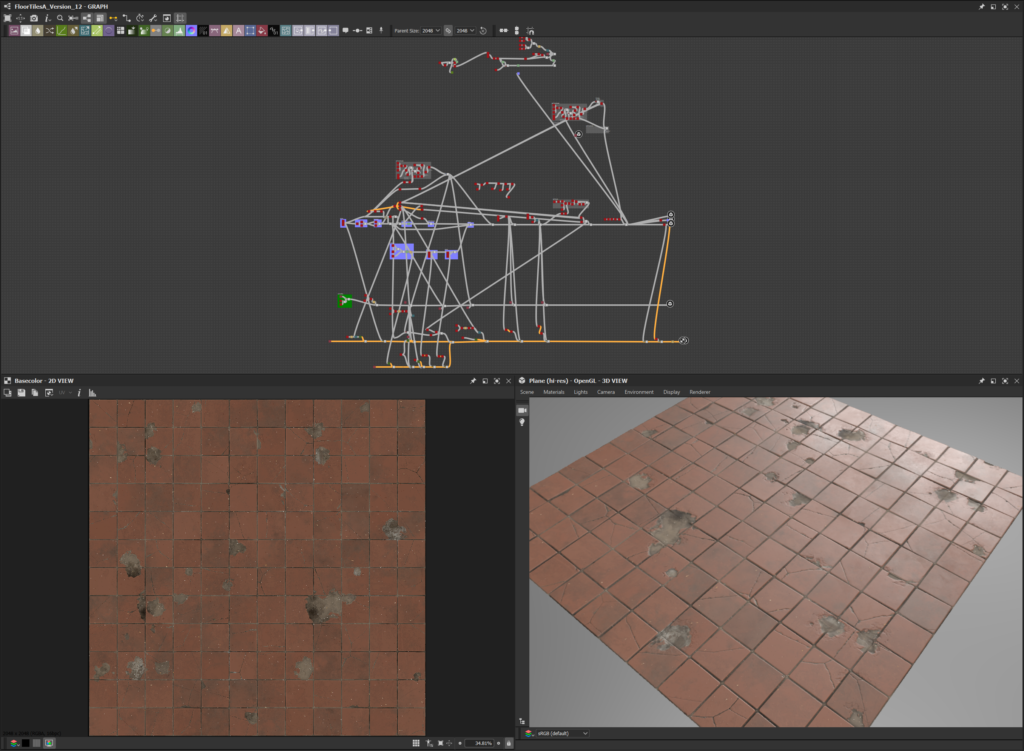Open the Environment menu in 3D view
1024x751 pixels.
[638, 392]
